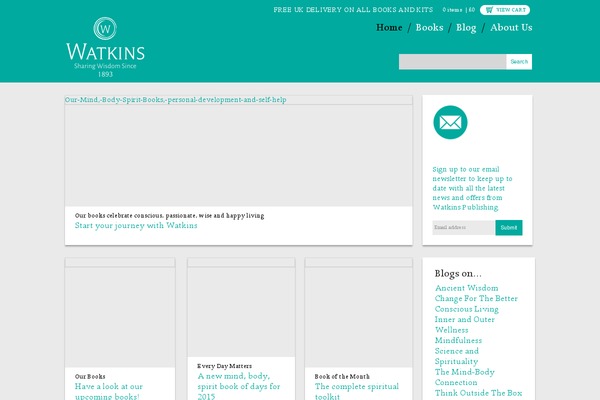Open the Mind, Body, Spirit Books banner link
Screen dimensions: 600x400
(x=176, y=100)
